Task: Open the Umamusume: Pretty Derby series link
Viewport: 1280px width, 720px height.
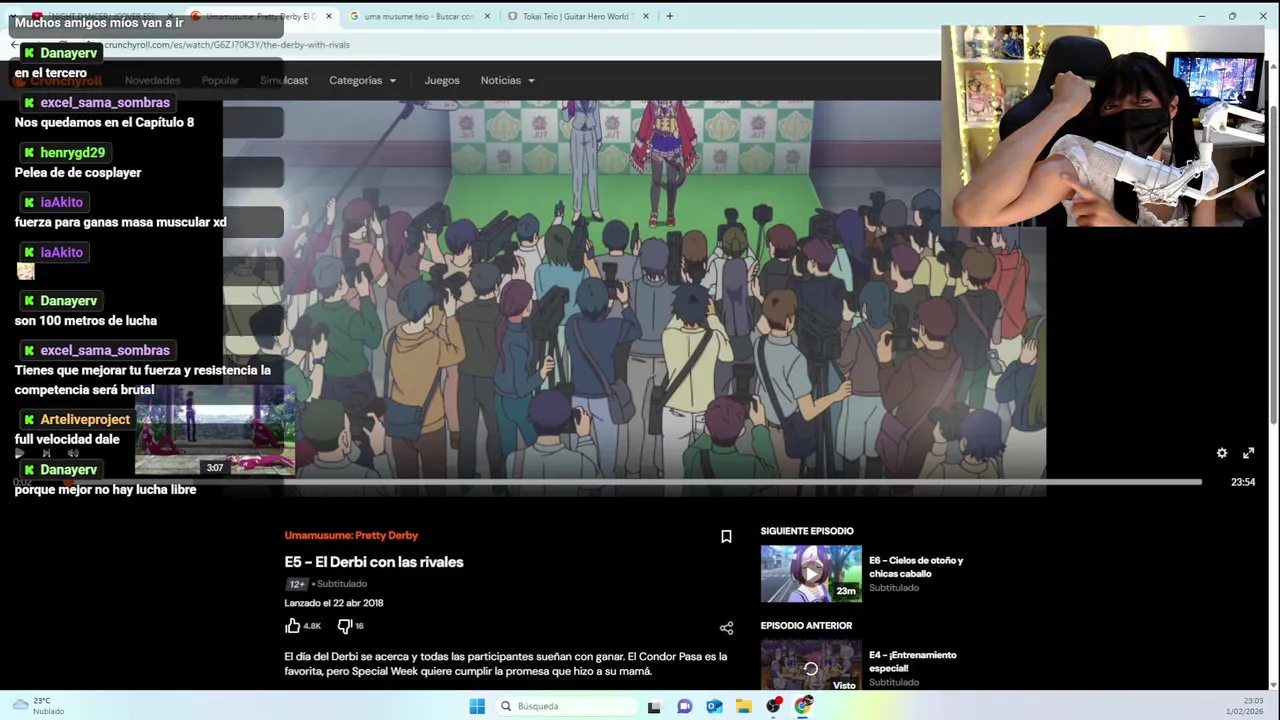Action: [351, 535]
